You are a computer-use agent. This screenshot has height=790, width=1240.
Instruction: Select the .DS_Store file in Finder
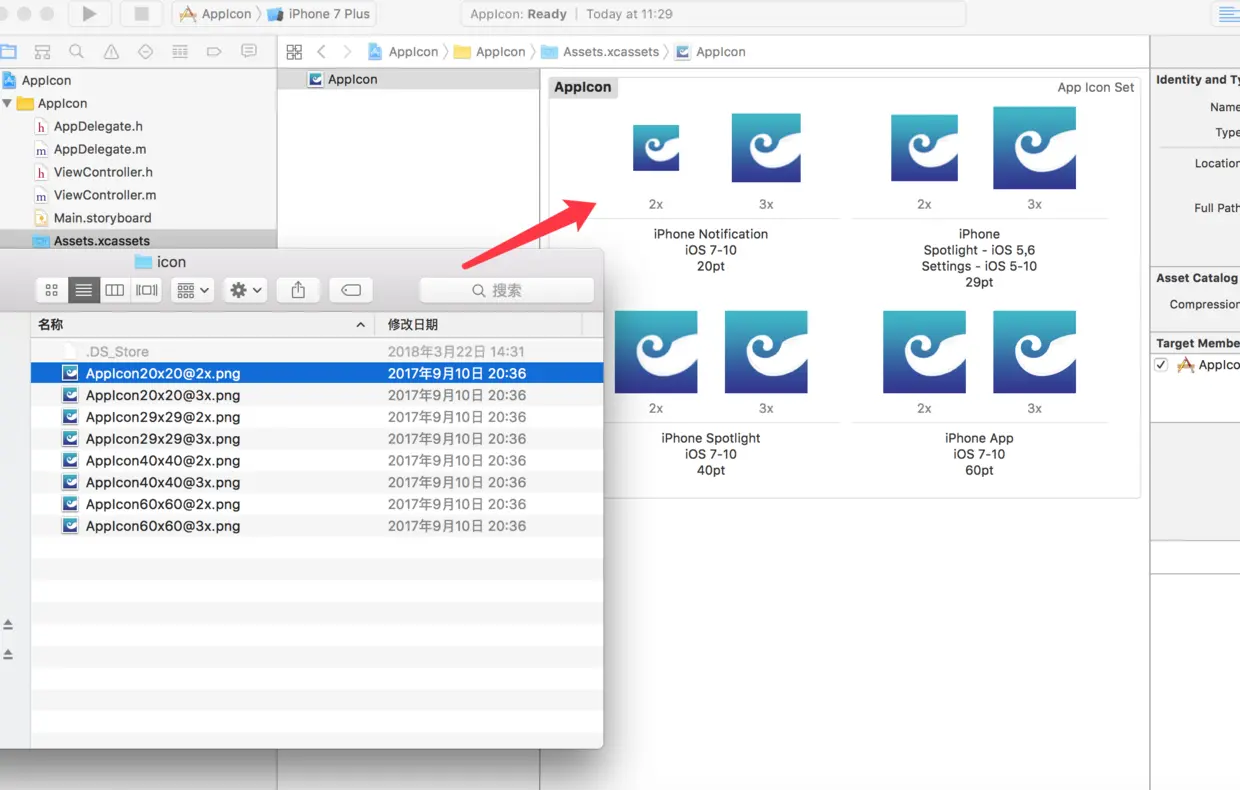[317, 351]
